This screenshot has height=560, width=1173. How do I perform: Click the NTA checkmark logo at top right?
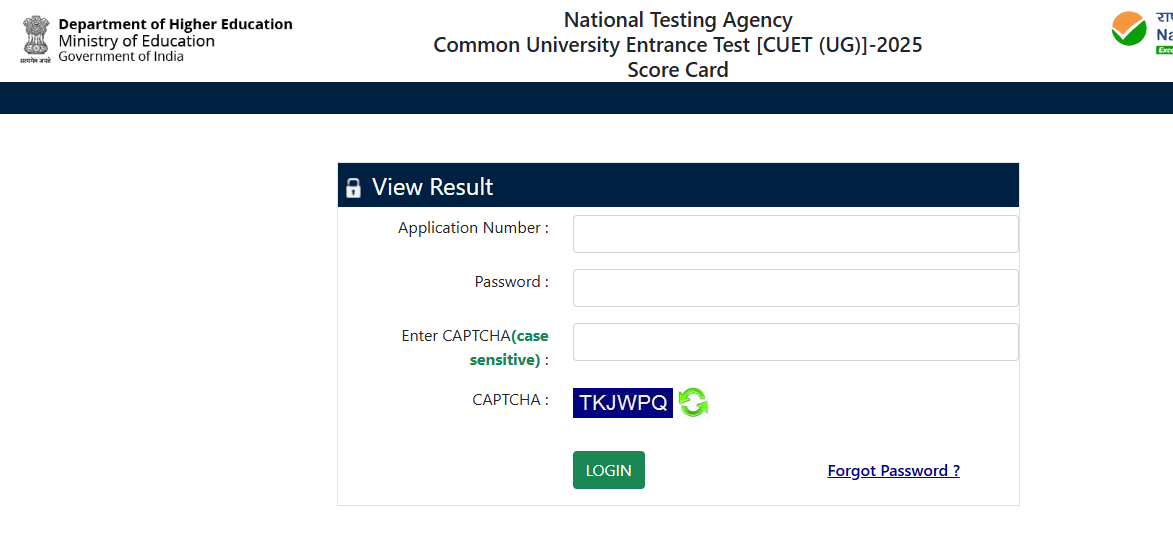click(x=1129, y=29)
